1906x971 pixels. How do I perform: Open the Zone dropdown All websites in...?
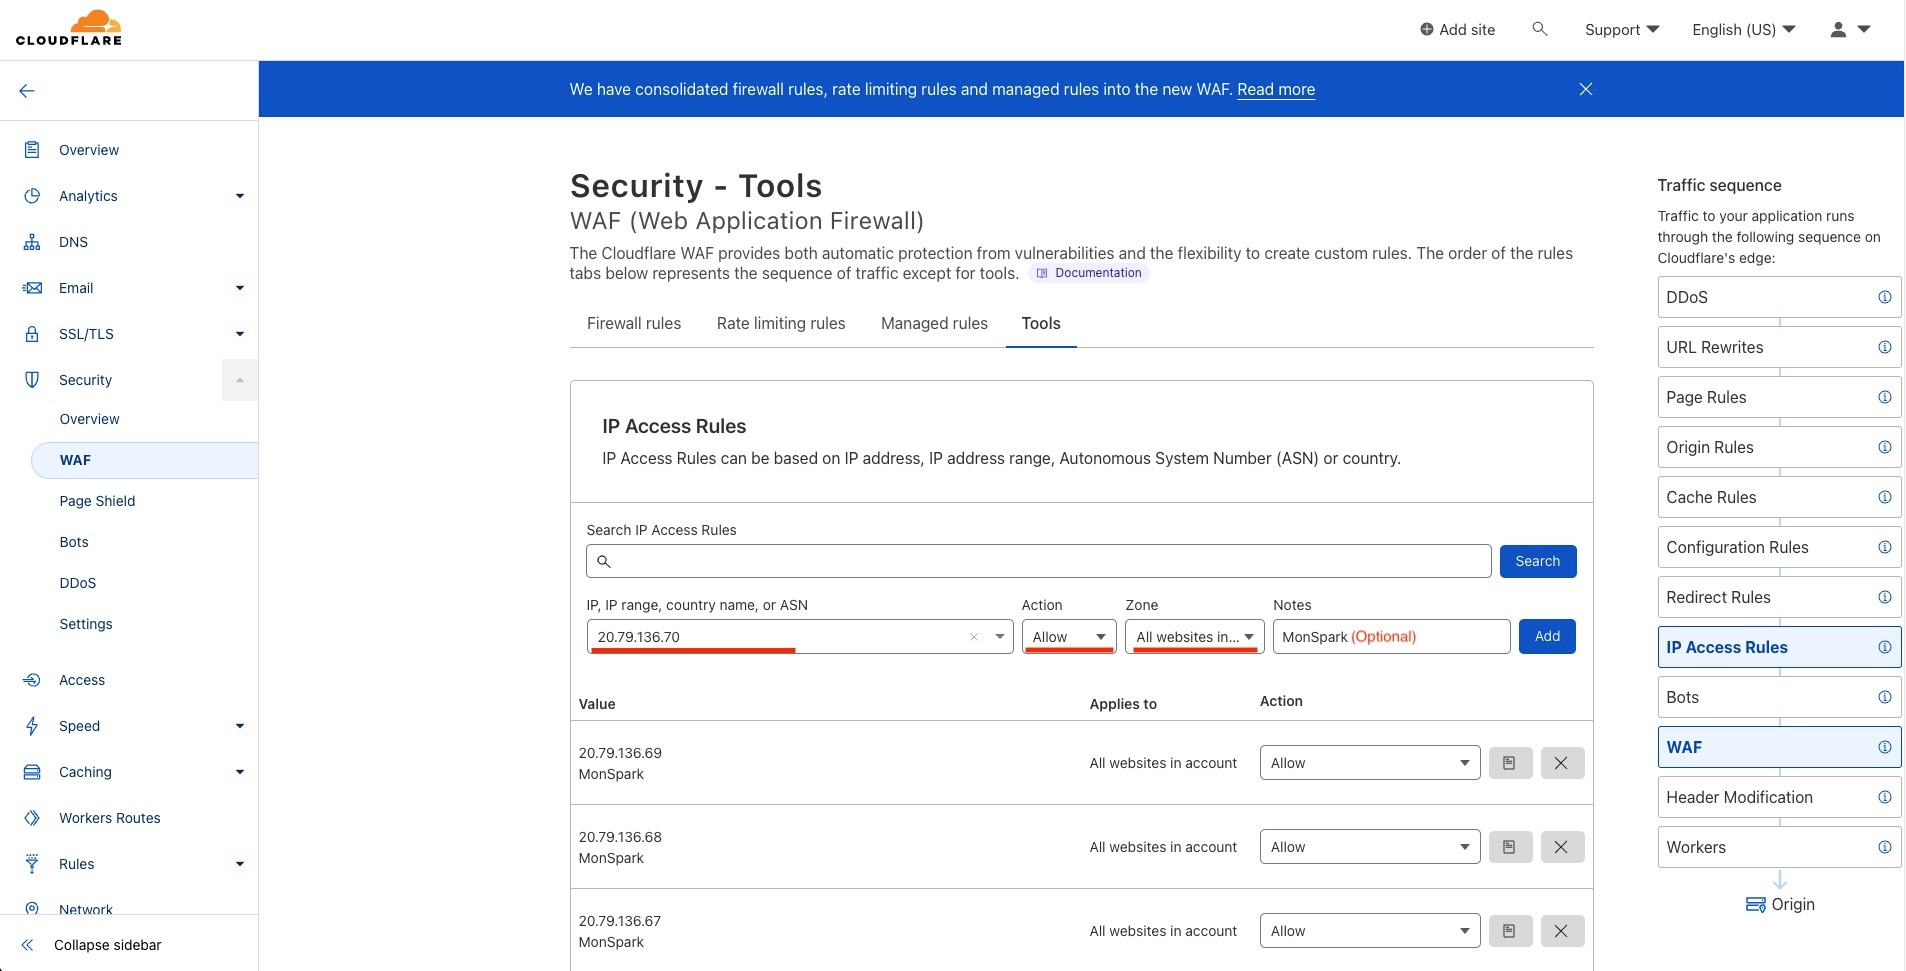tap(1195, 637)
